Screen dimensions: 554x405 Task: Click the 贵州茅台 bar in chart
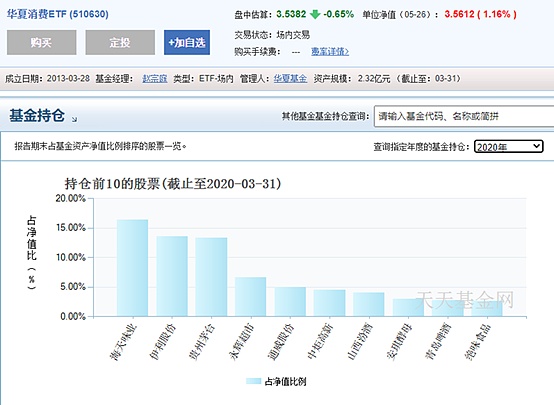[211, 277]
